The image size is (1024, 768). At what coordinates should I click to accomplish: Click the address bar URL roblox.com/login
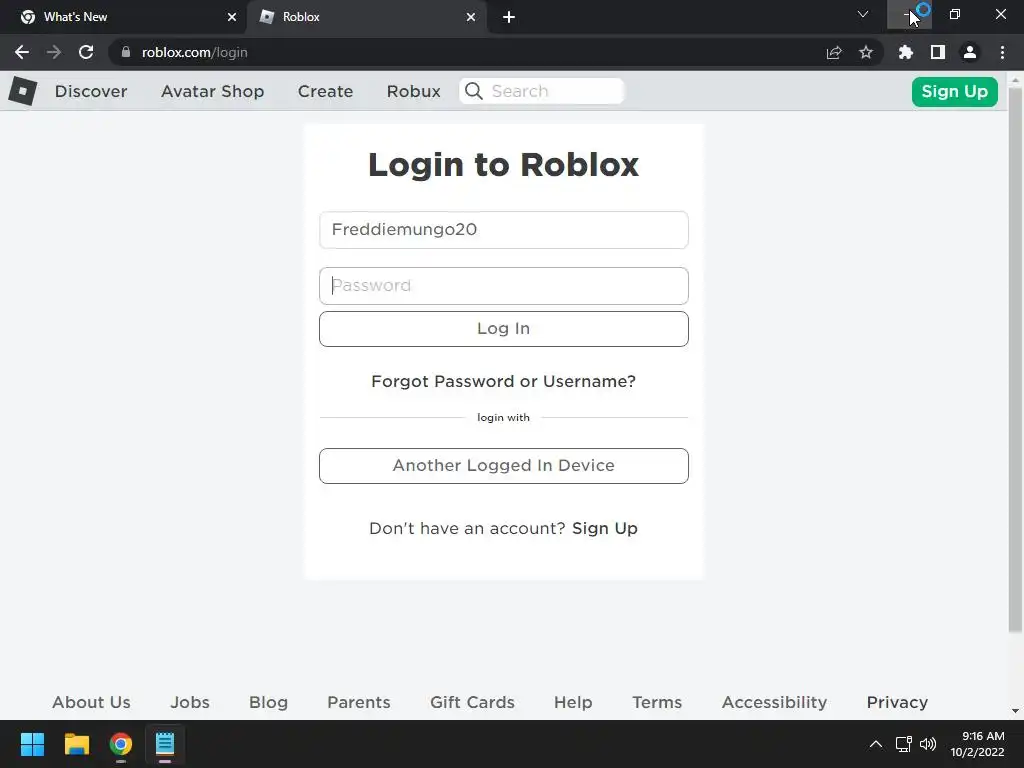pyautogui.click(x=195, y=52)
